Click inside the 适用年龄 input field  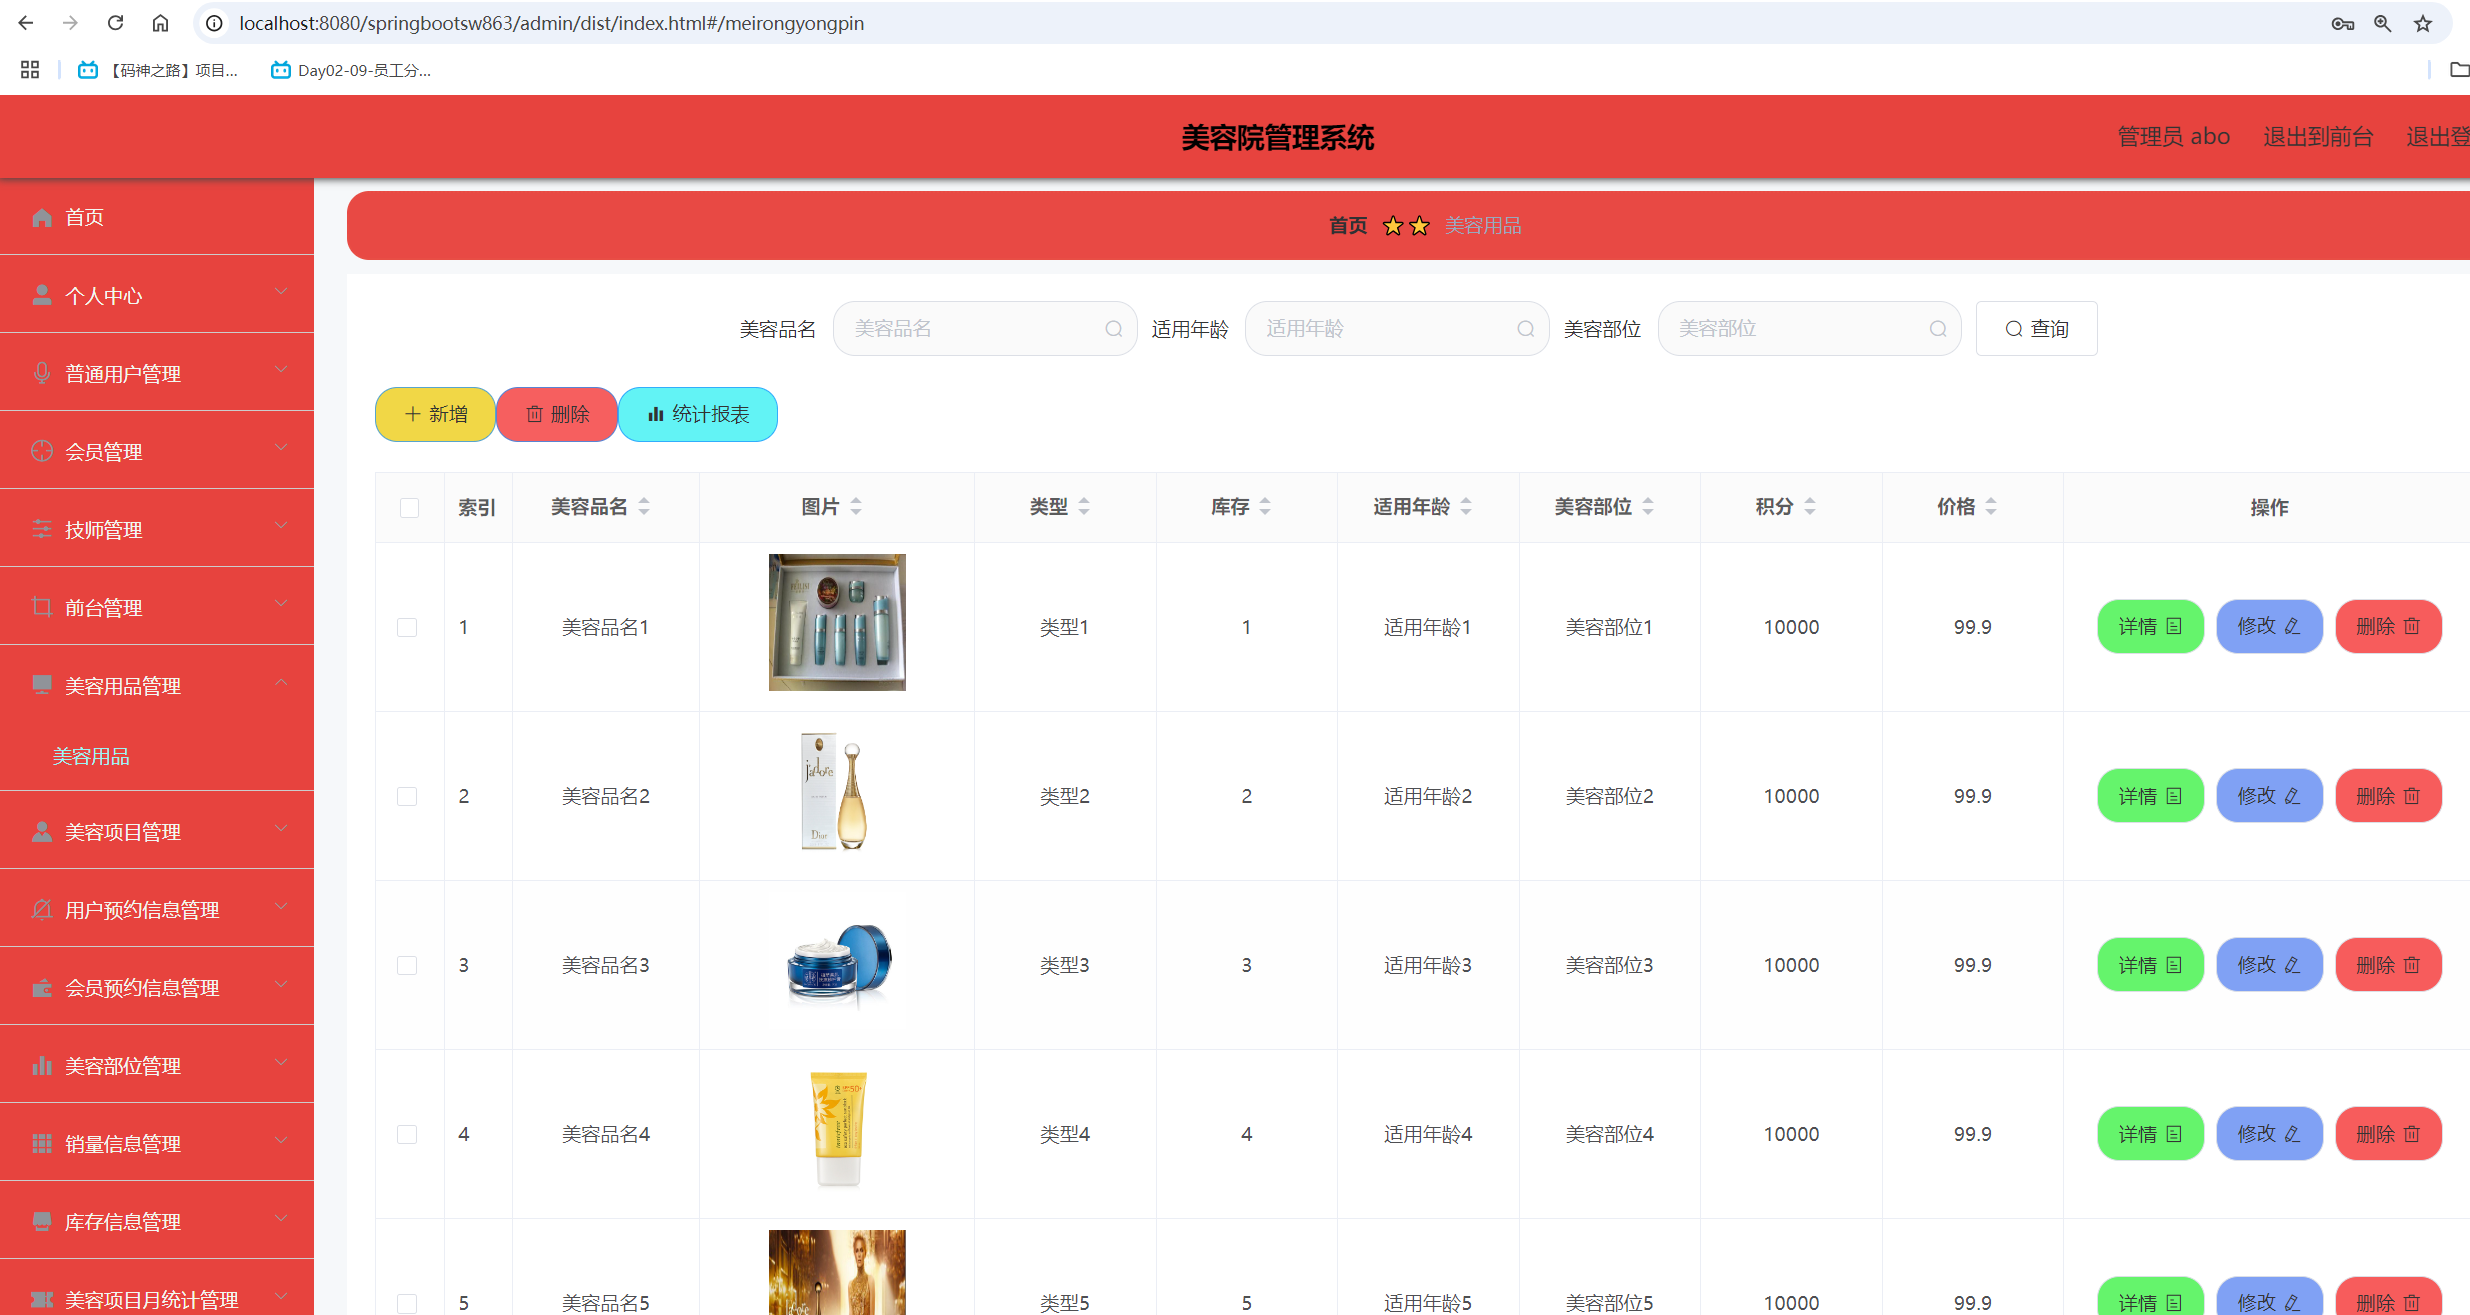coord(1390,328)
